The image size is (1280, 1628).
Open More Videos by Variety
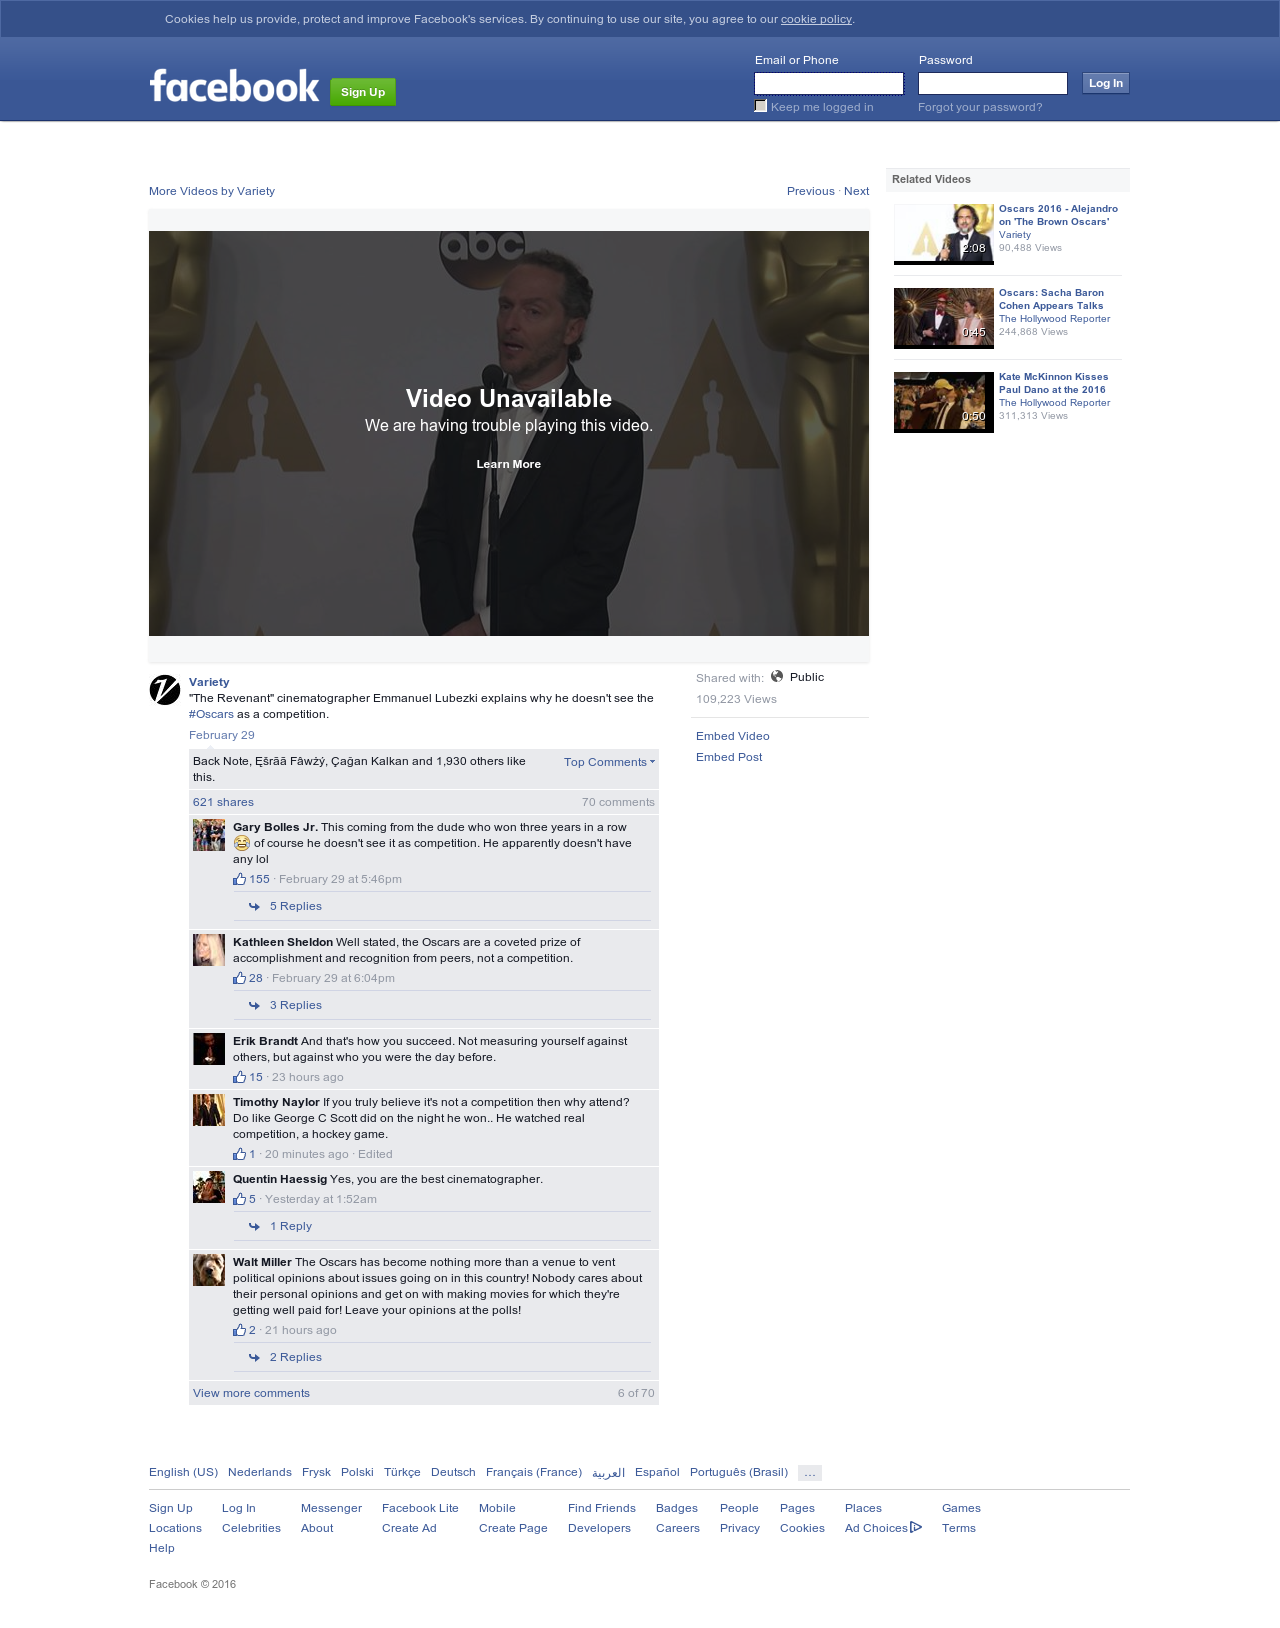pyautogui.click(x=212, y=191)
